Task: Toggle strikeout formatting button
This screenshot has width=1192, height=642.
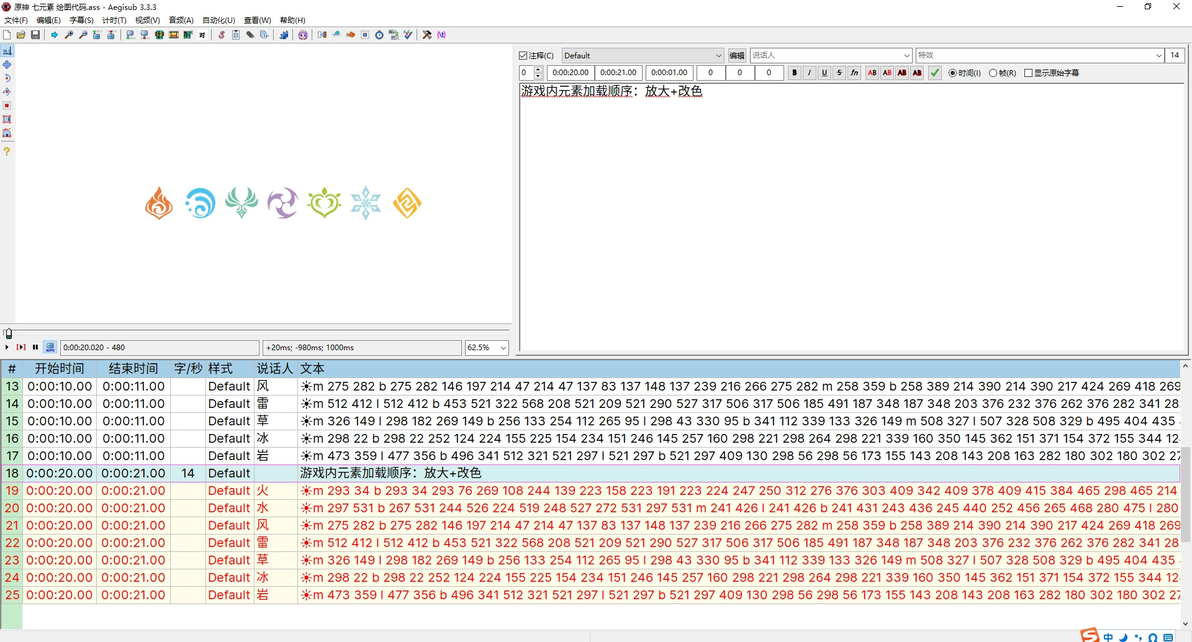Action: 839,73
